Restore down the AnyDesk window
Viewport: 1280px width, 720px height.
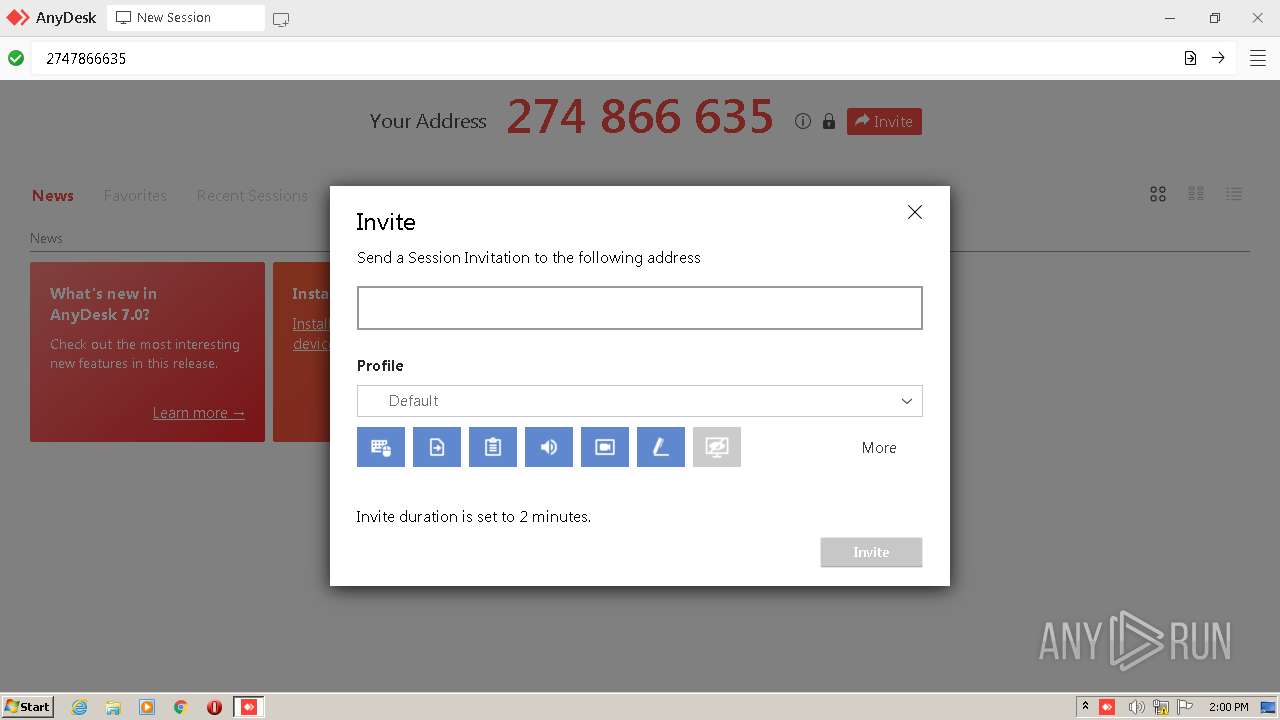(x=1215, y=18)
